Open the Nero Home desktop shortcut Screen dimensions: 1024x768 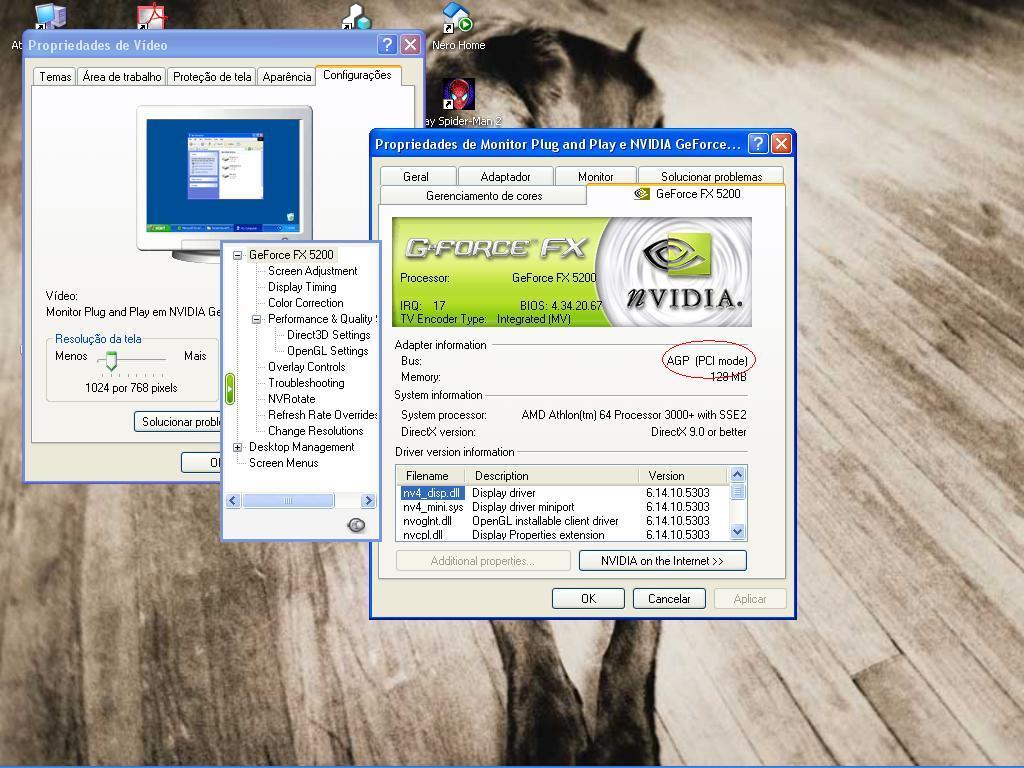tap(458, 26)
